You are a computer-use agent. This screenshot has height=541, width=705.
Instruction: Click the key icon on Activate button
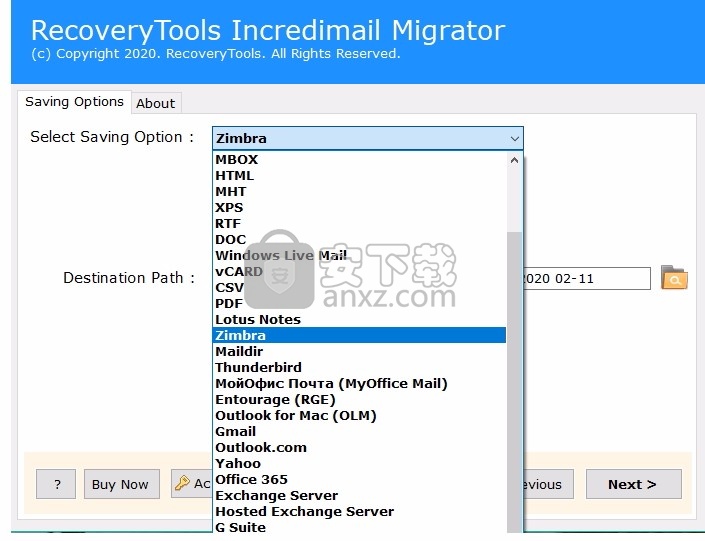point(182,483)
